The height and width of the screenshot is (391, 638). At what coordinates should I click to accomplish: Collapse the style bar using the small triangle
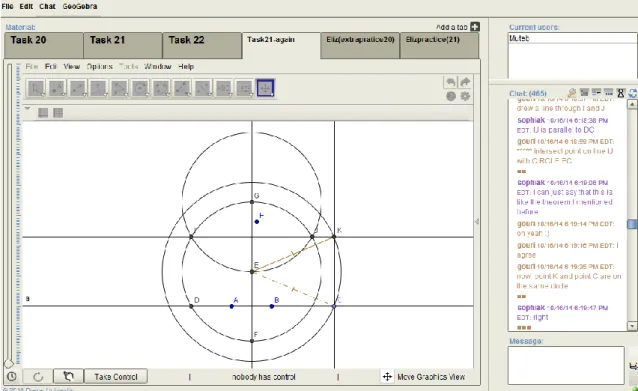[x=27, y=109]
